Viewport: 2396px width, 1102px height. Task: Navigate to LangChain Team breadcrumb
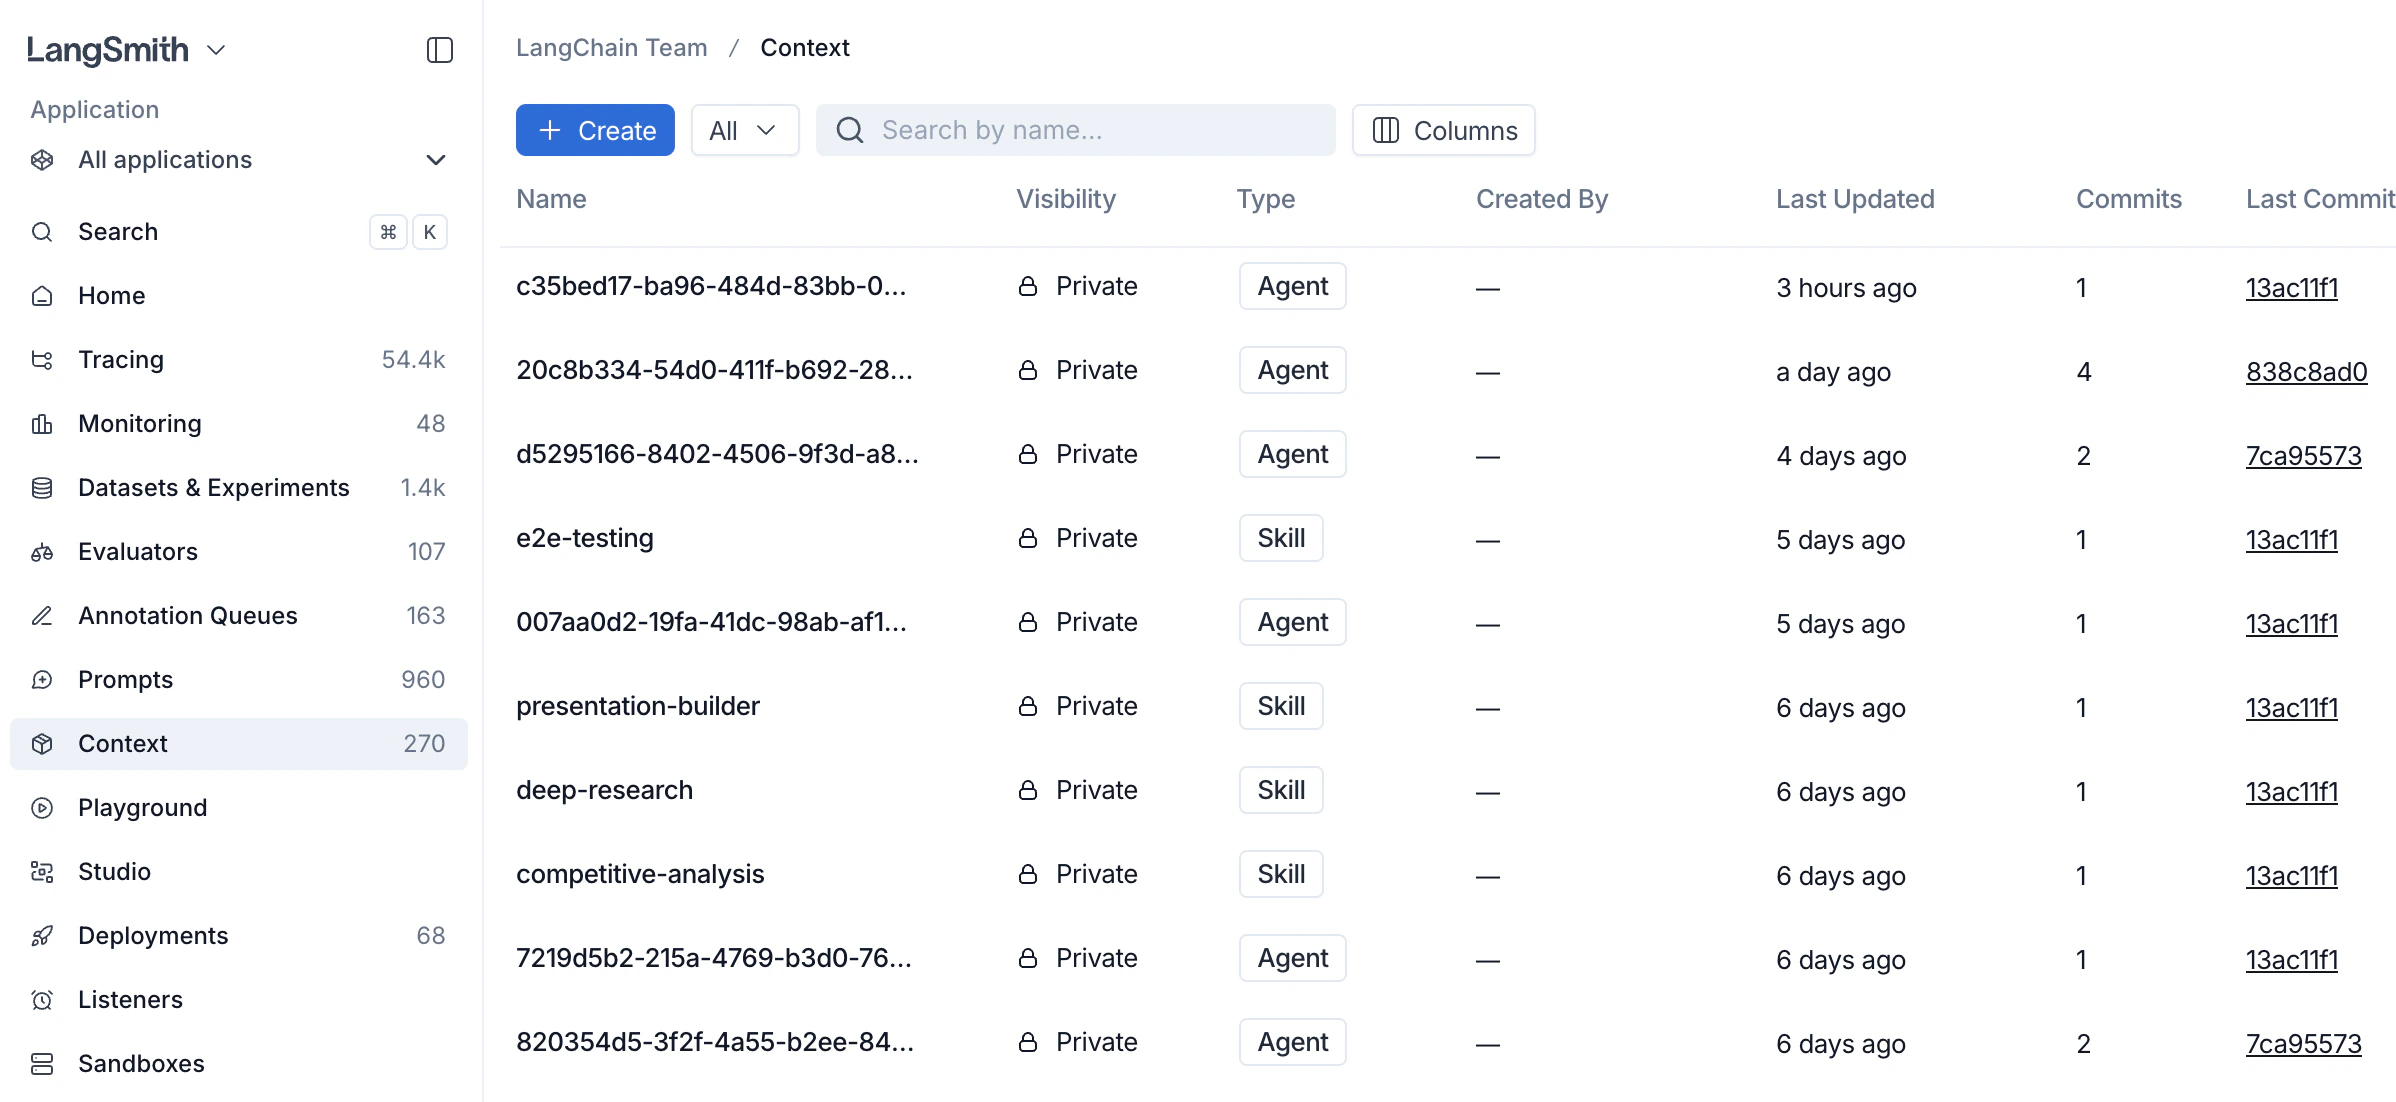point(611,47)
